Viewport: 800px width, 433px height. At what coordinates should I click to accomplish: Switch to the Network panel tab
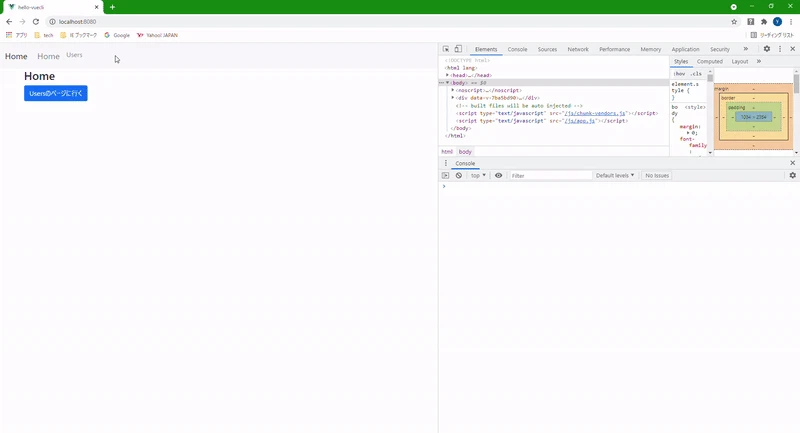(578, 49)
